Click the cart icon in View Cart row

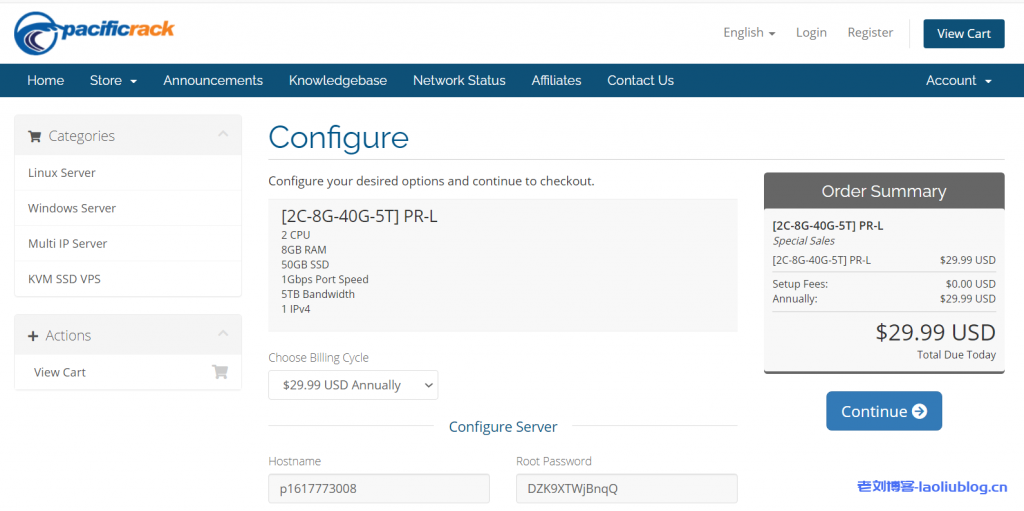[x=220, y=372]
